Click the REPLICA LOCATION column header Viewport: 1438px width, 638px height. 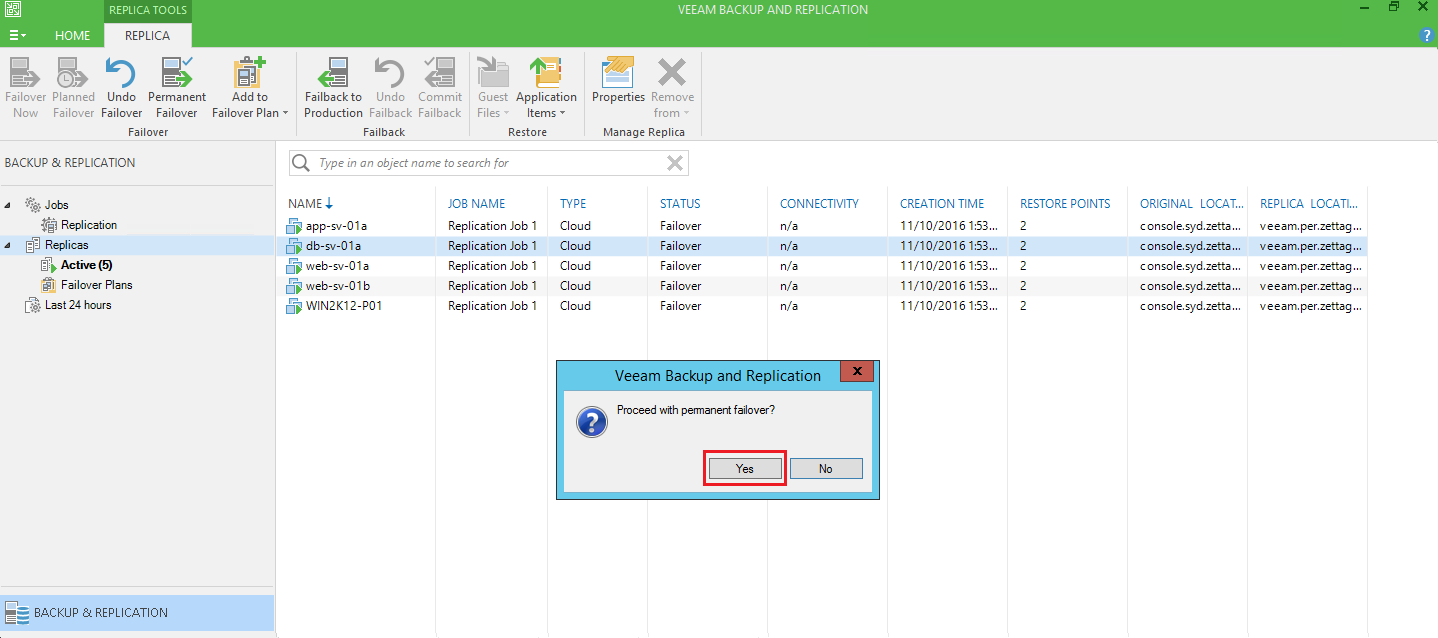(x=1307, y=203)
